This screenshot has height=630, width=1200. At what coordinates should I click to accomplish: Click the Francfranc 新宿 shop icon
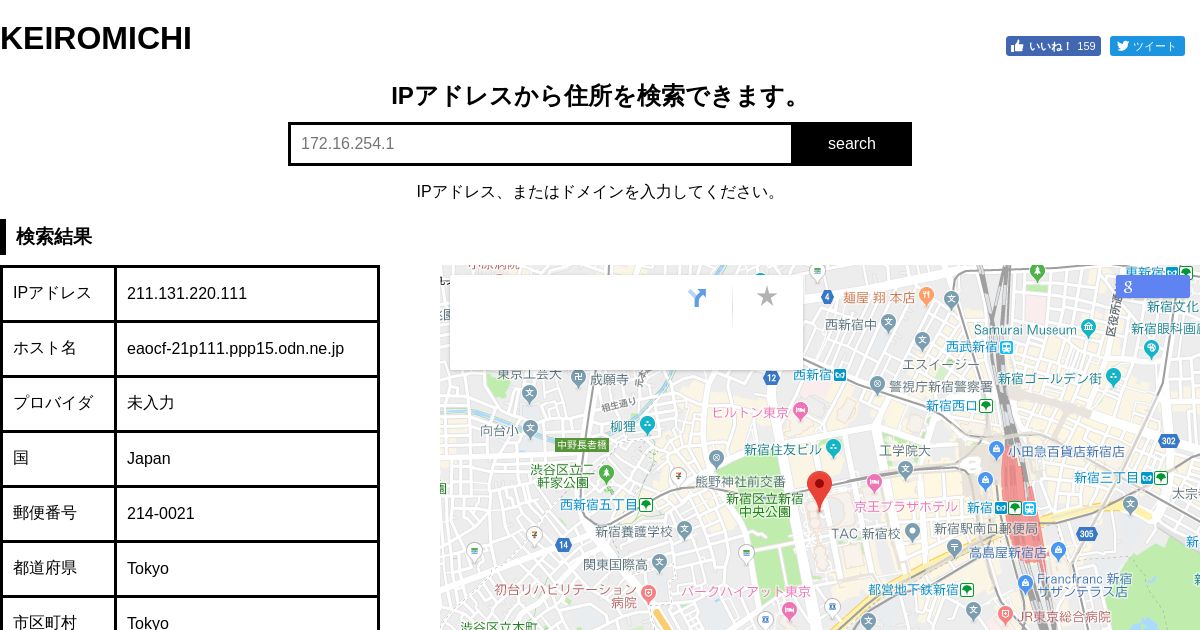(x=1025, y=583)
